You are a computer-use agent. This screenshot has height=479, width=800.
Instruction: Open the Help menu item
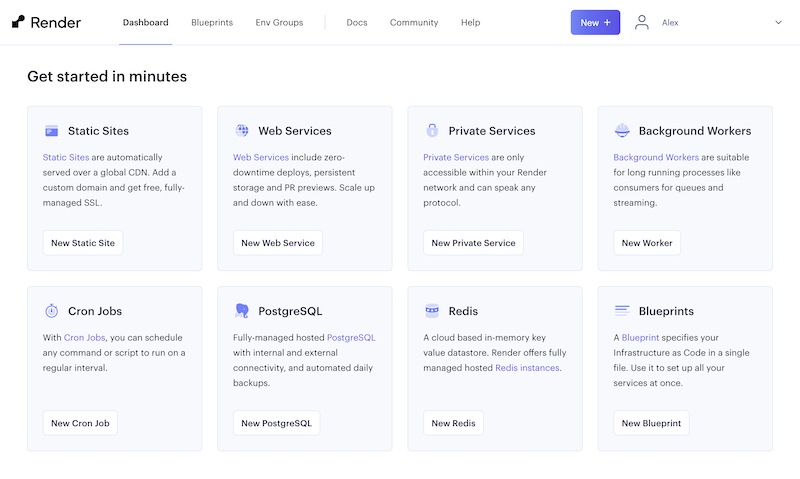(470, 22)
